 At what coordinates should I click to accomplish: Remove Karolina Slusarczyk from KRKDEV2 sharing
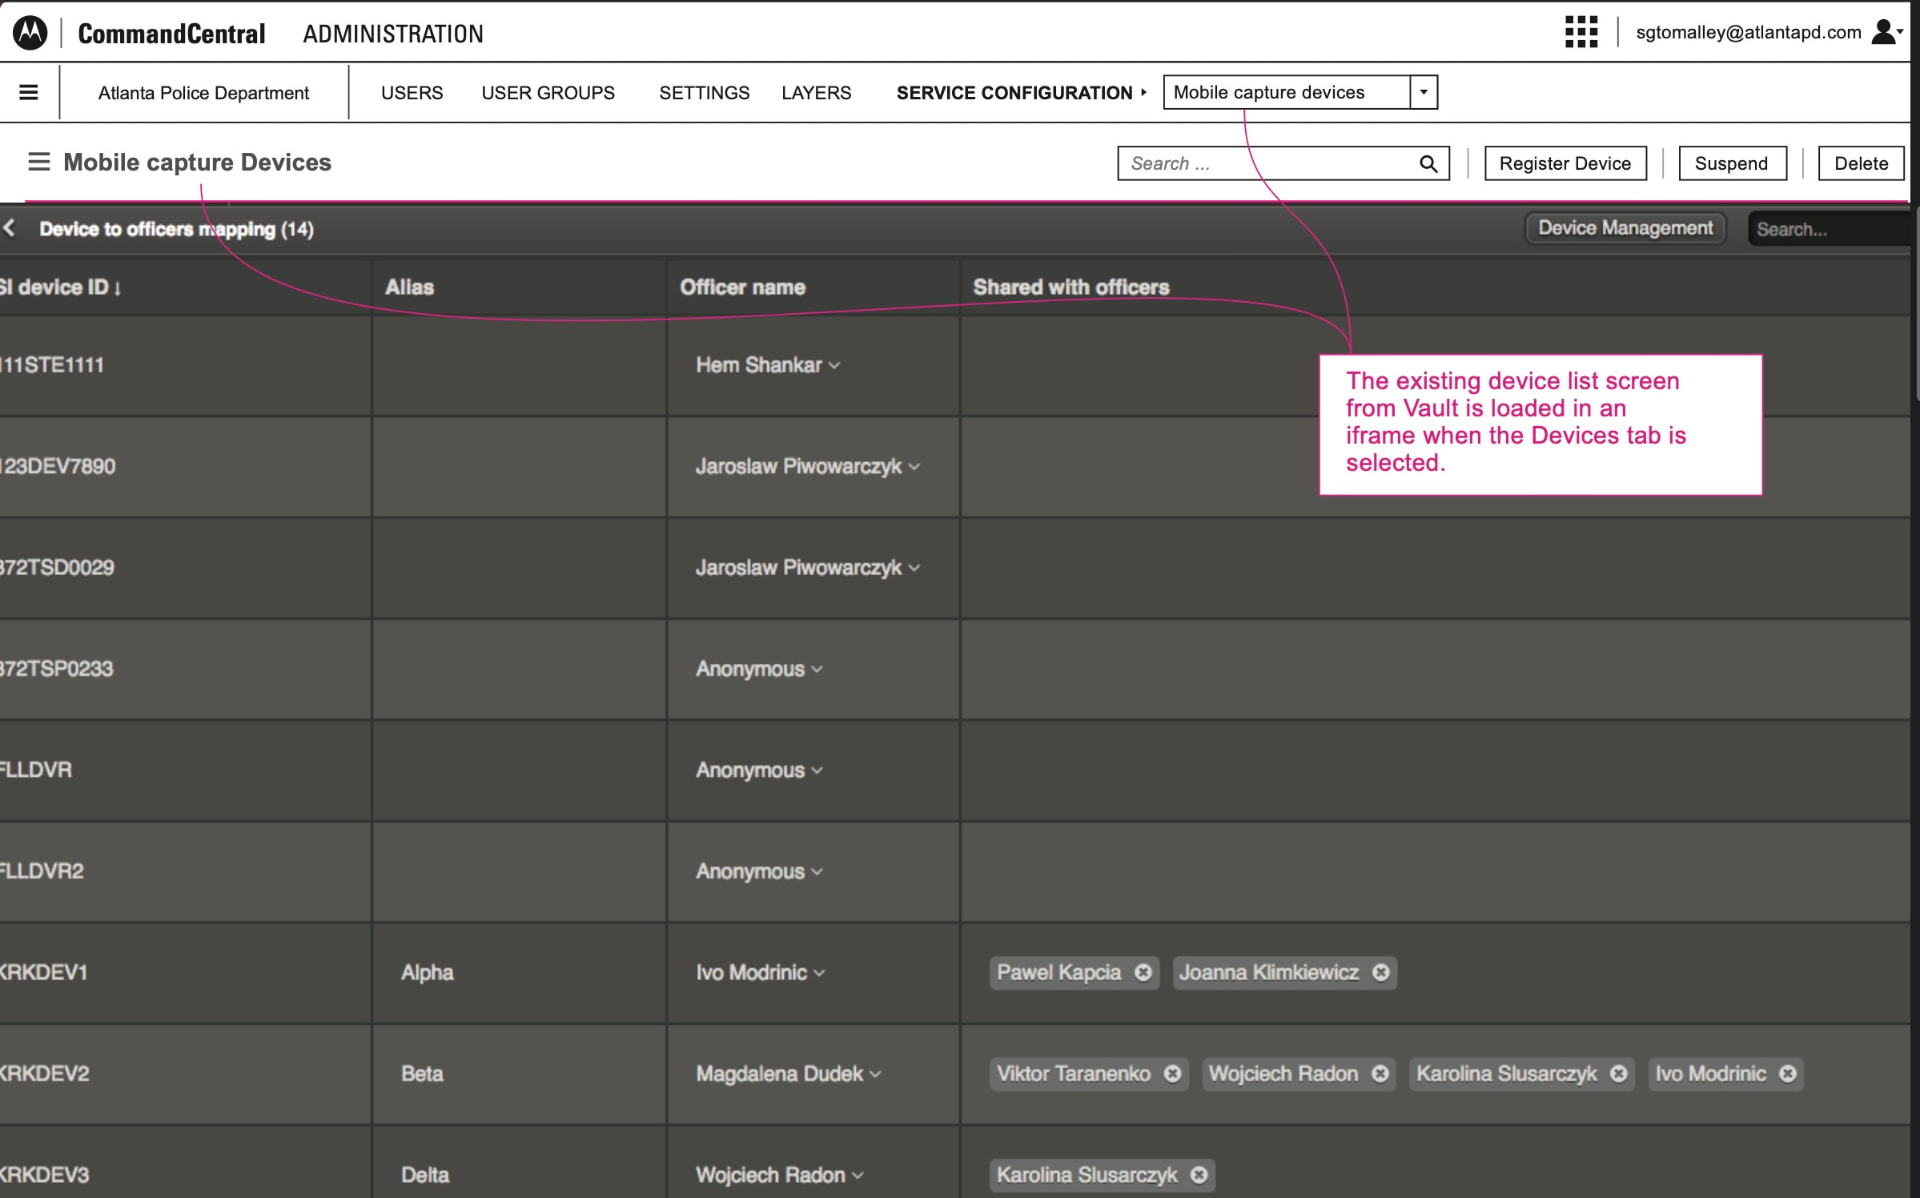(x=1618, y=1073)
